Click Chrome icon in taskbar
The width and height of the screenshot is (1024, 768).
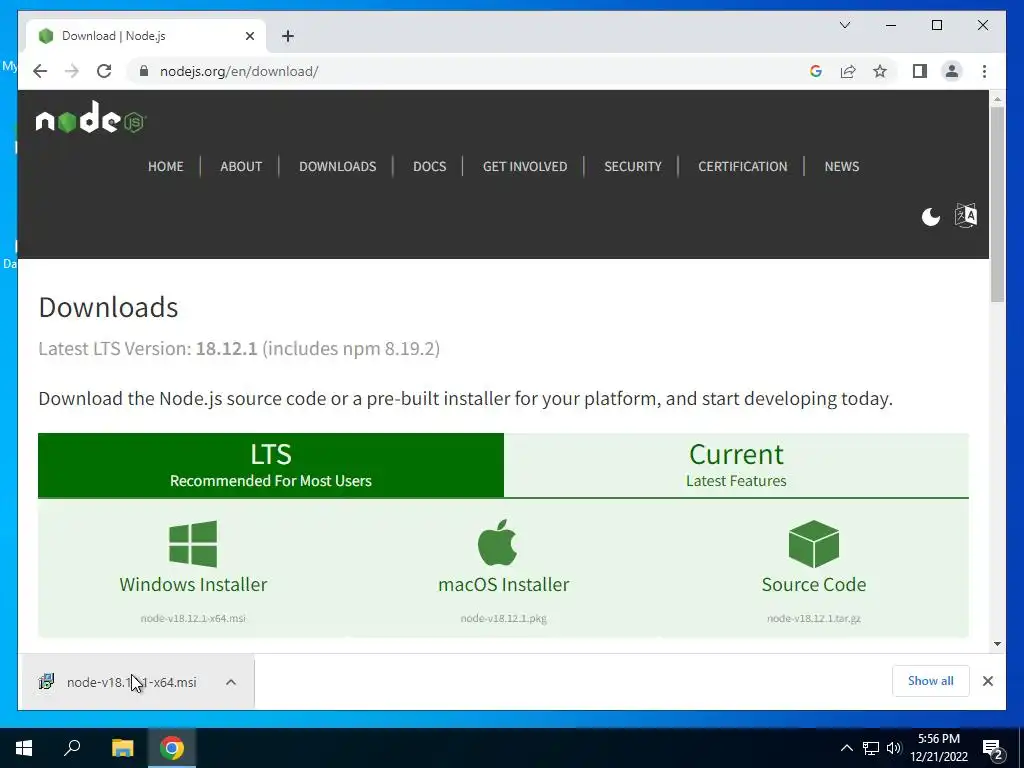coord(172,748)
